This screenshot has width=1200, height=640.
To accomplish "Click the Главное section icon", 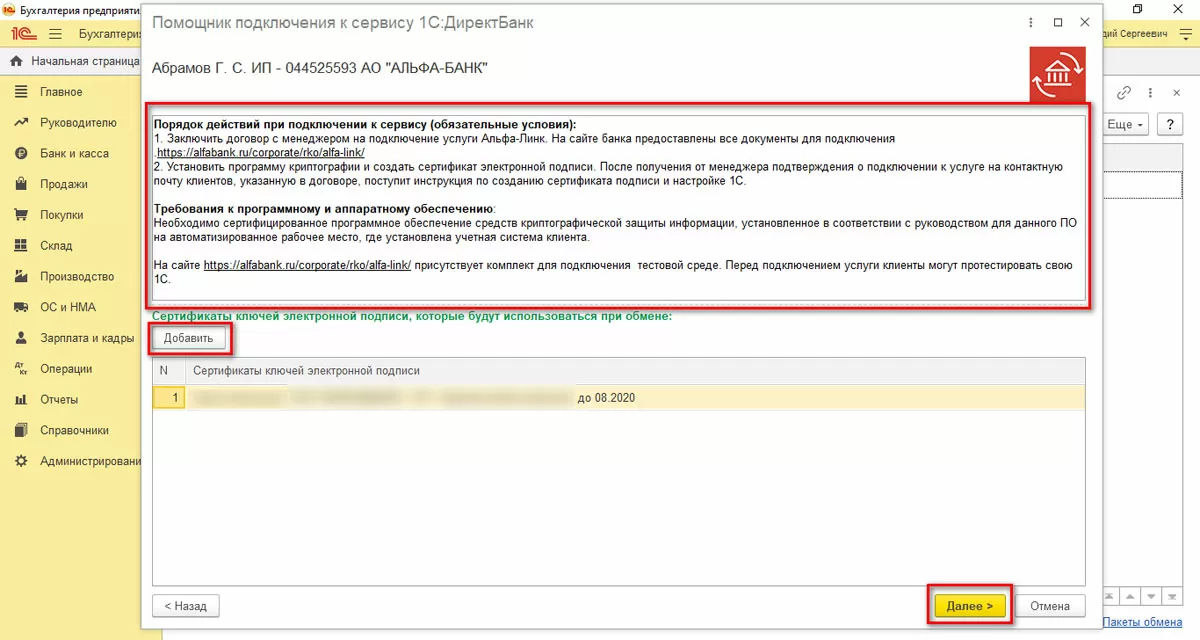I will pyautogui.click(x=20, y=92).
